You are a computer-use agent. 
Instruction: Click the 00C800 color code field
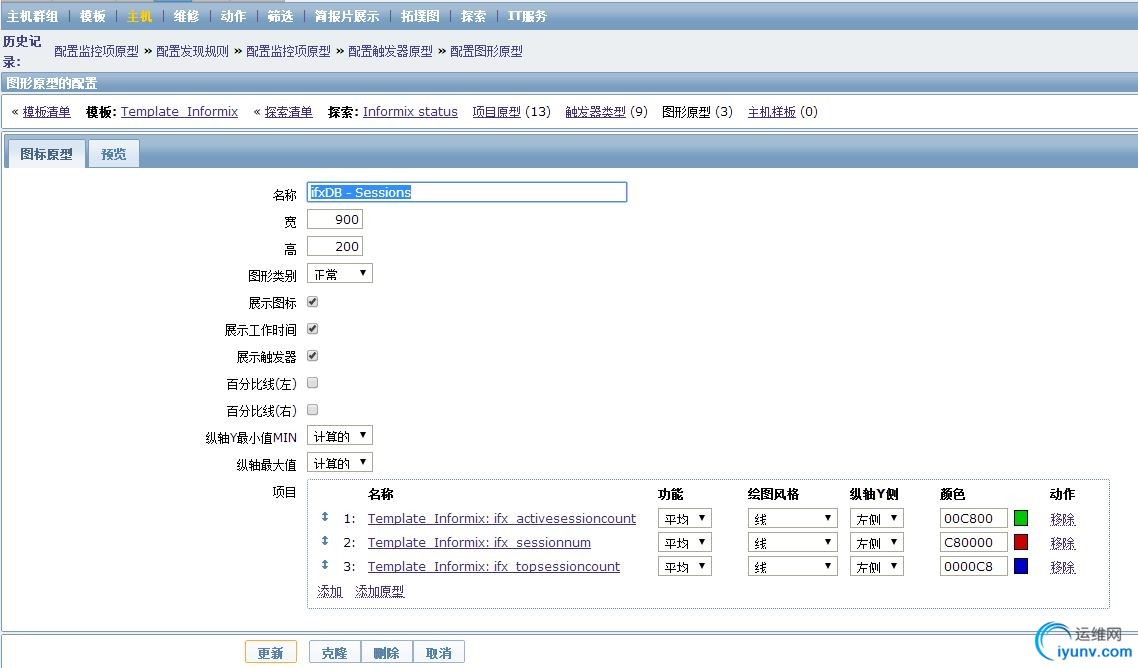click(x=973, y=518)
